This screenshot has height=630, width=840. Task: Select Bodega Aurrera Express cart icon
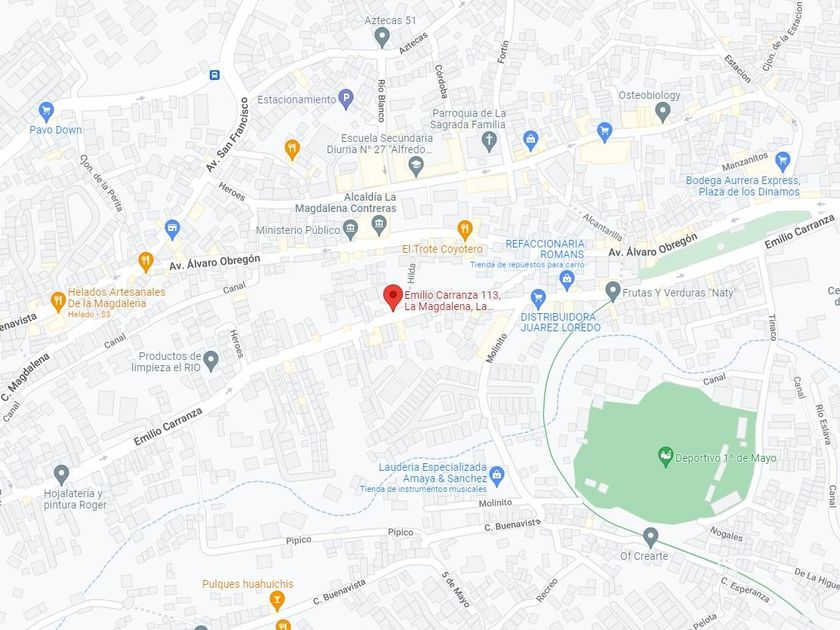(x=782, y=161)
